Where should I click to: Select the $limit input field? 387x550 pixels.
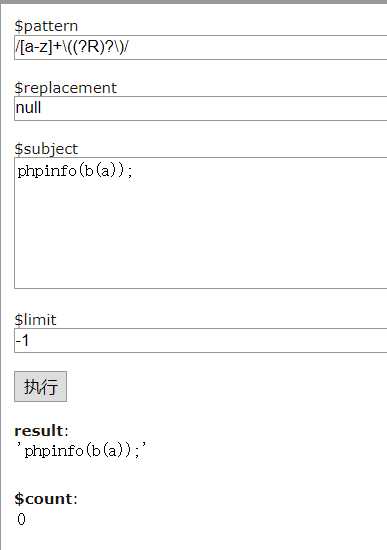(201, 340)
